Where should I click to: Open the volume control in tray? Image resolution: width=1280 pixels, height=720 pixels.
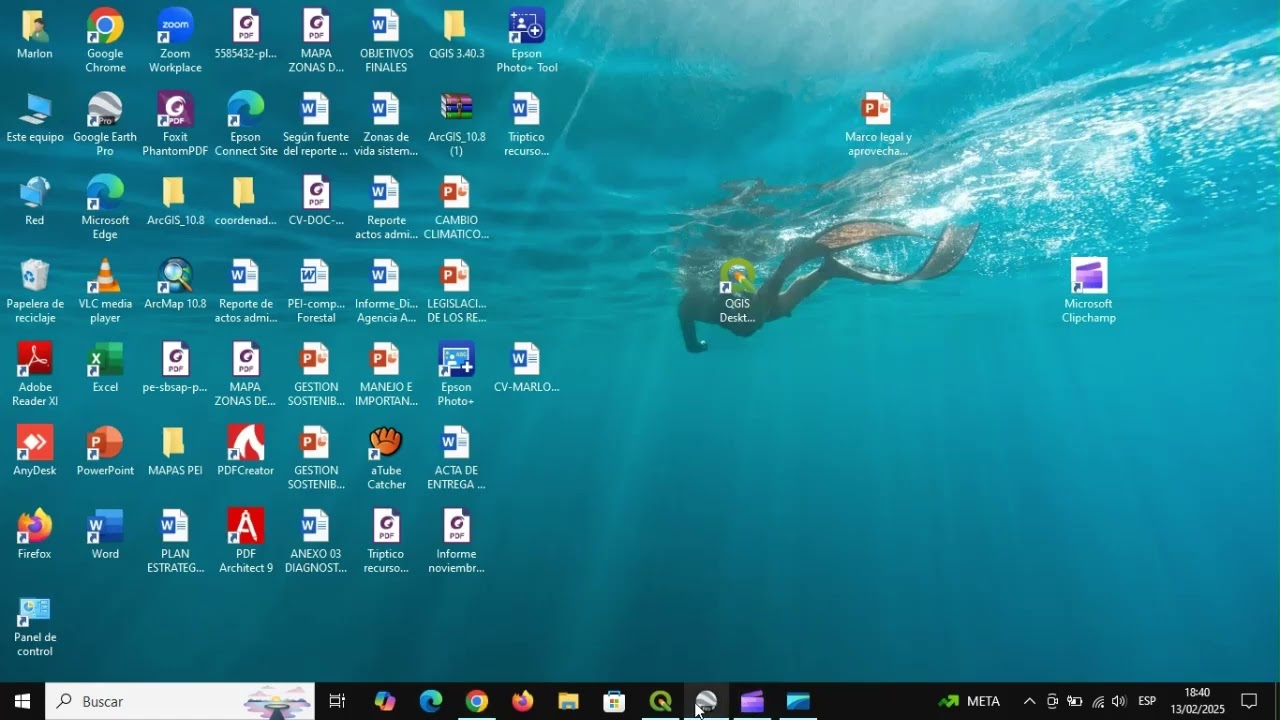pyautogui.click(x=1118, y=701)
